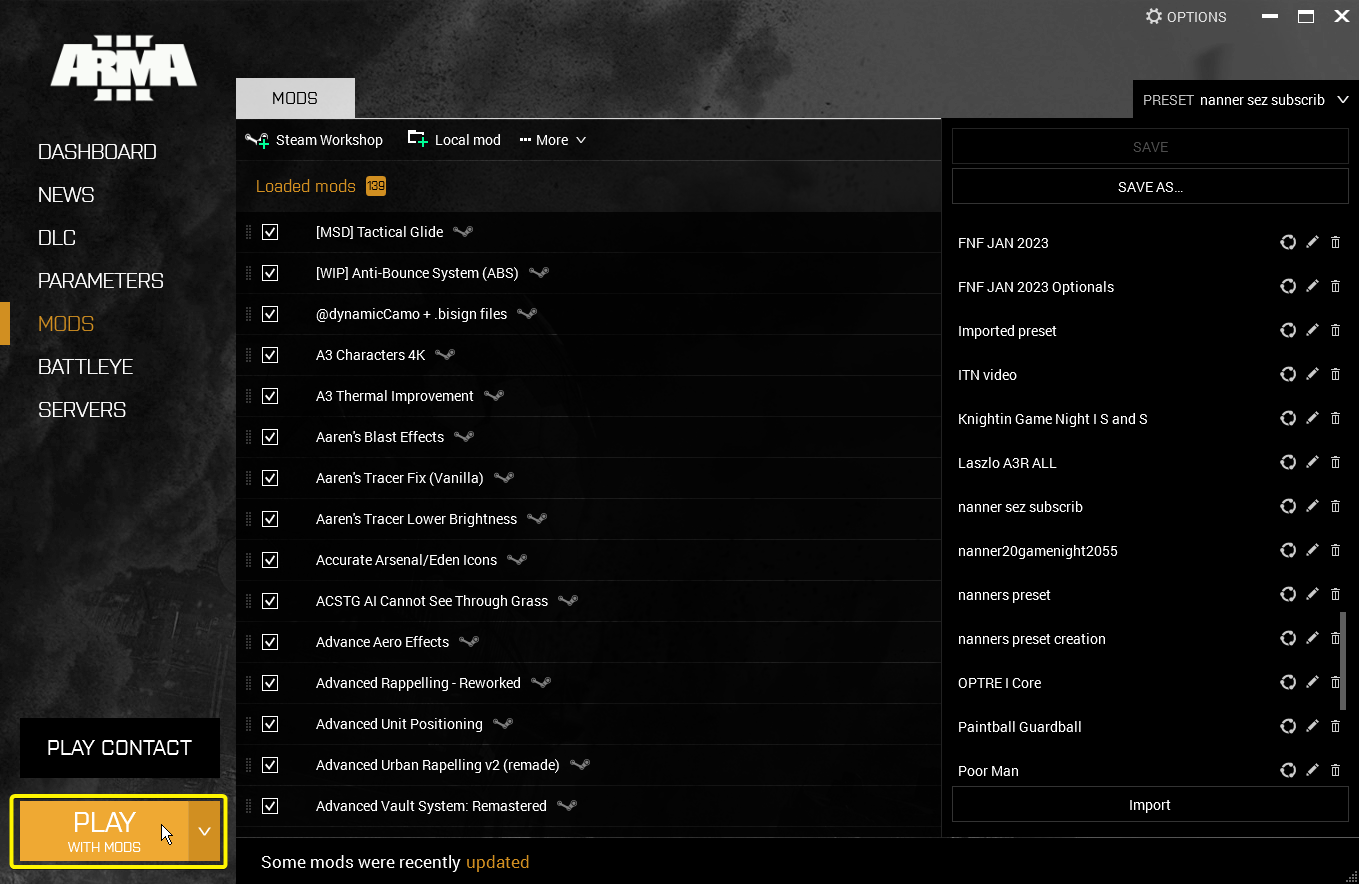Viewport: 1359px width, 884px height.
Task: Select the Accurate Arsenal/Eden Icons mod name
Action: [406, 560]
